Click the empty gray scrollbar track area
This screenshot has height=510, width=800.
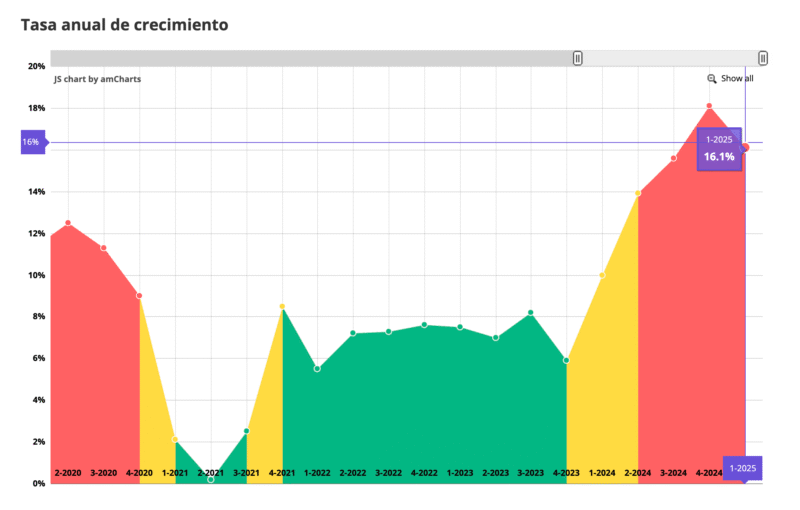300,58
